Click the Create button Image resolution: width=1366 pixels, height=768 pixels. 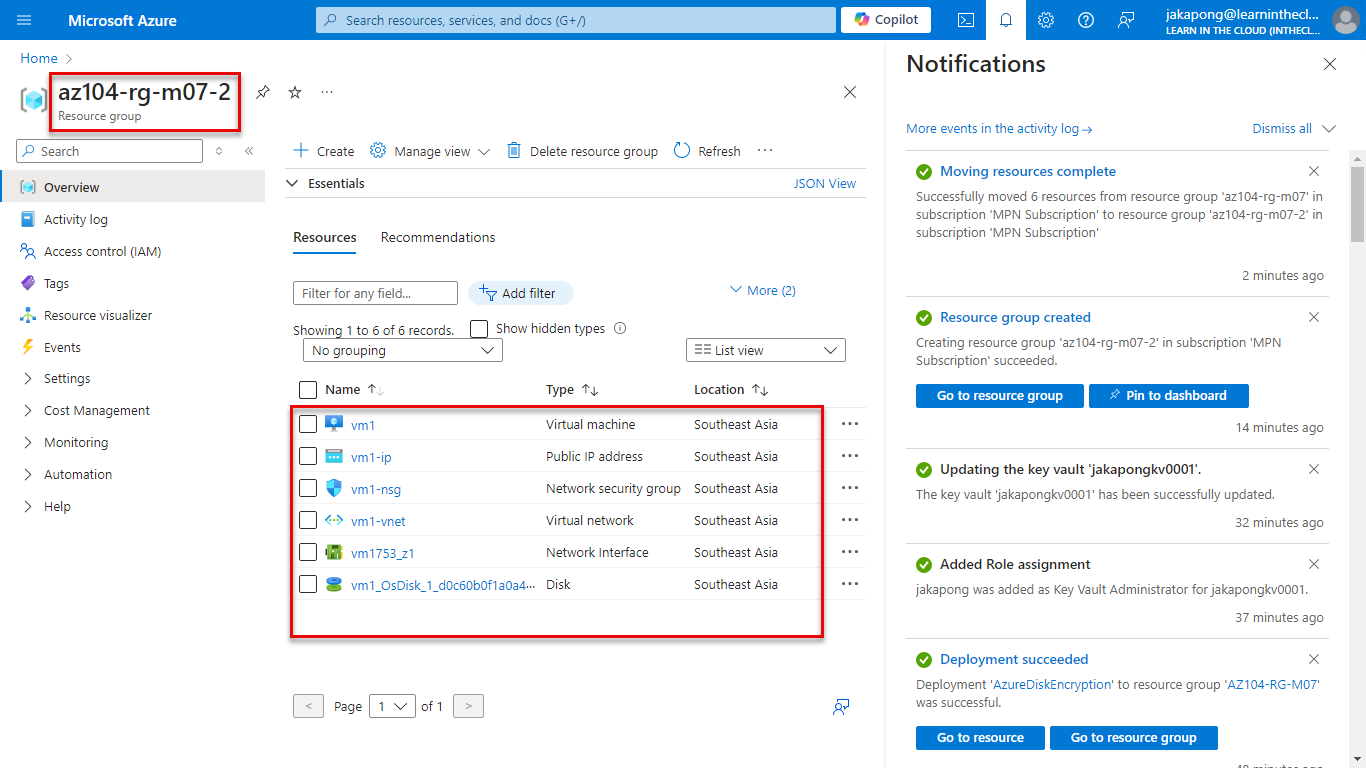click(324, 151)
